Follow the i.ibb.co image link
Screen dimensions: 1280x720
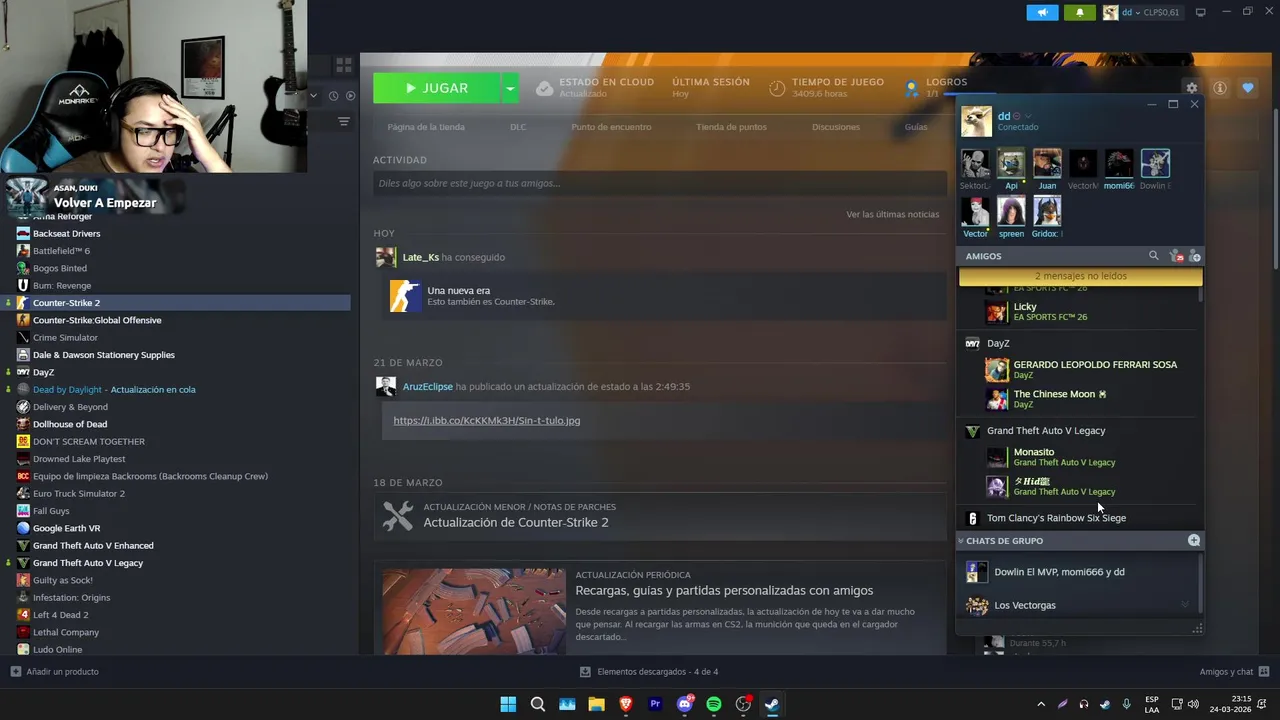486,420
